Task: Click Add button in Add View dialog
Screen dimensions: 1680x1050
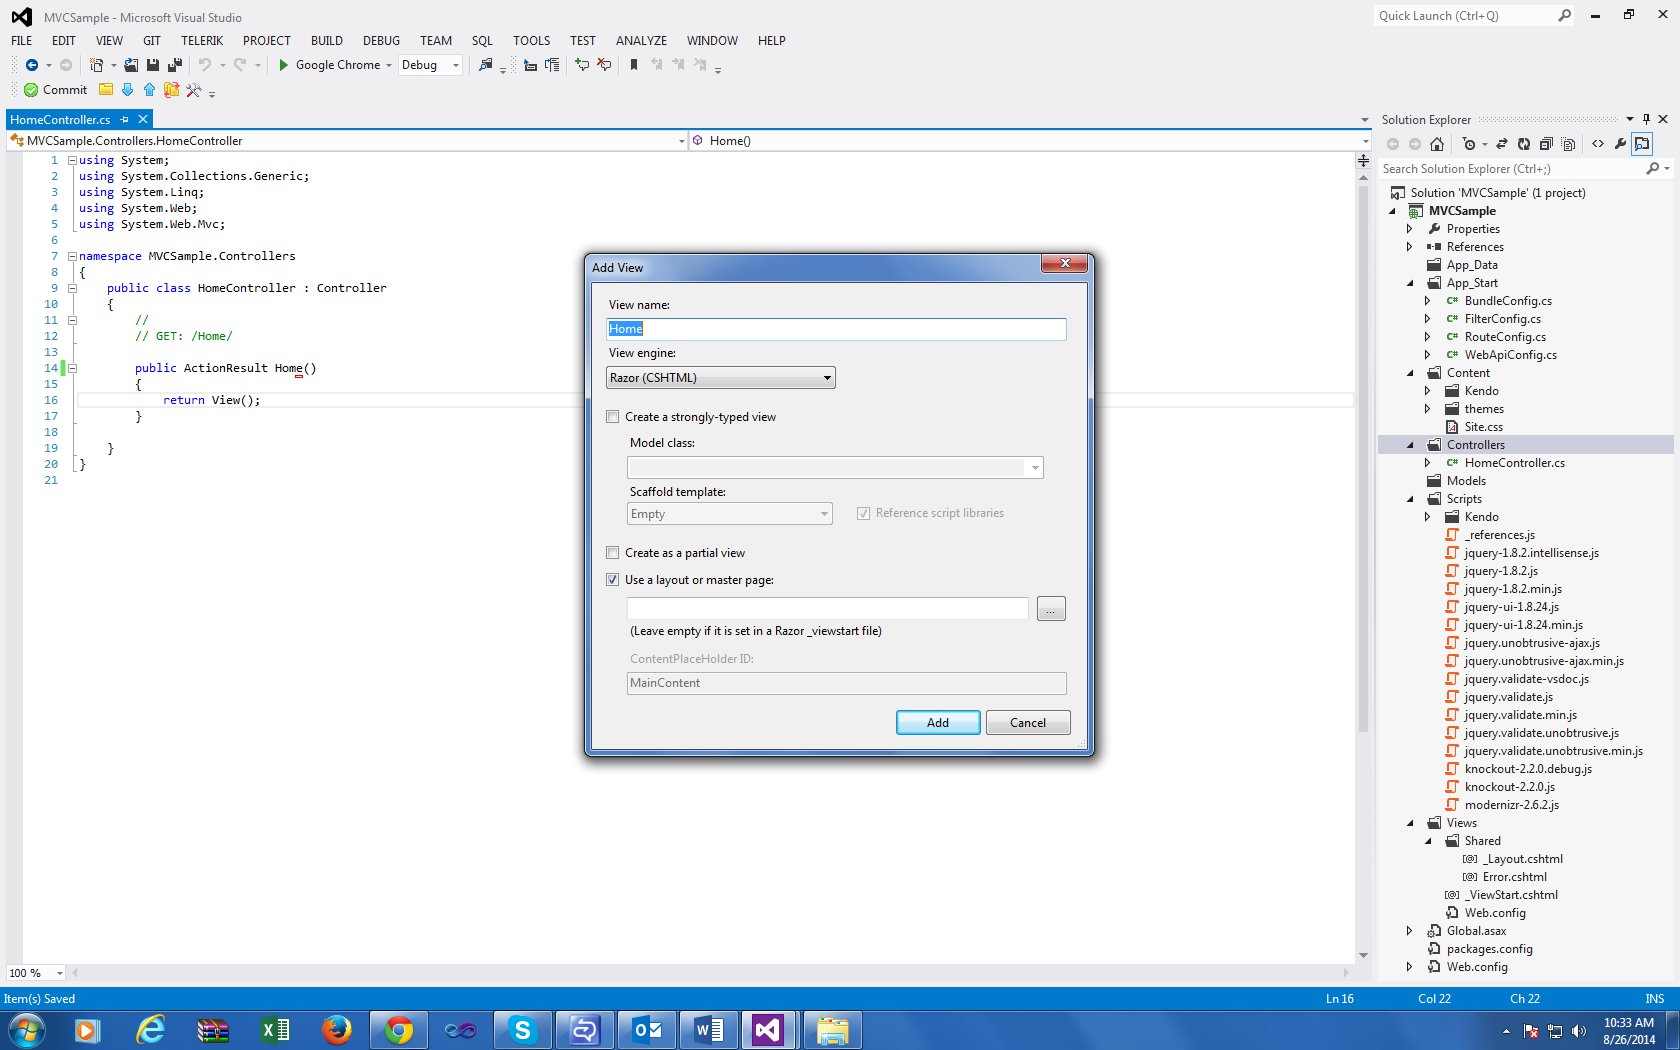Action: pos(938,723)
